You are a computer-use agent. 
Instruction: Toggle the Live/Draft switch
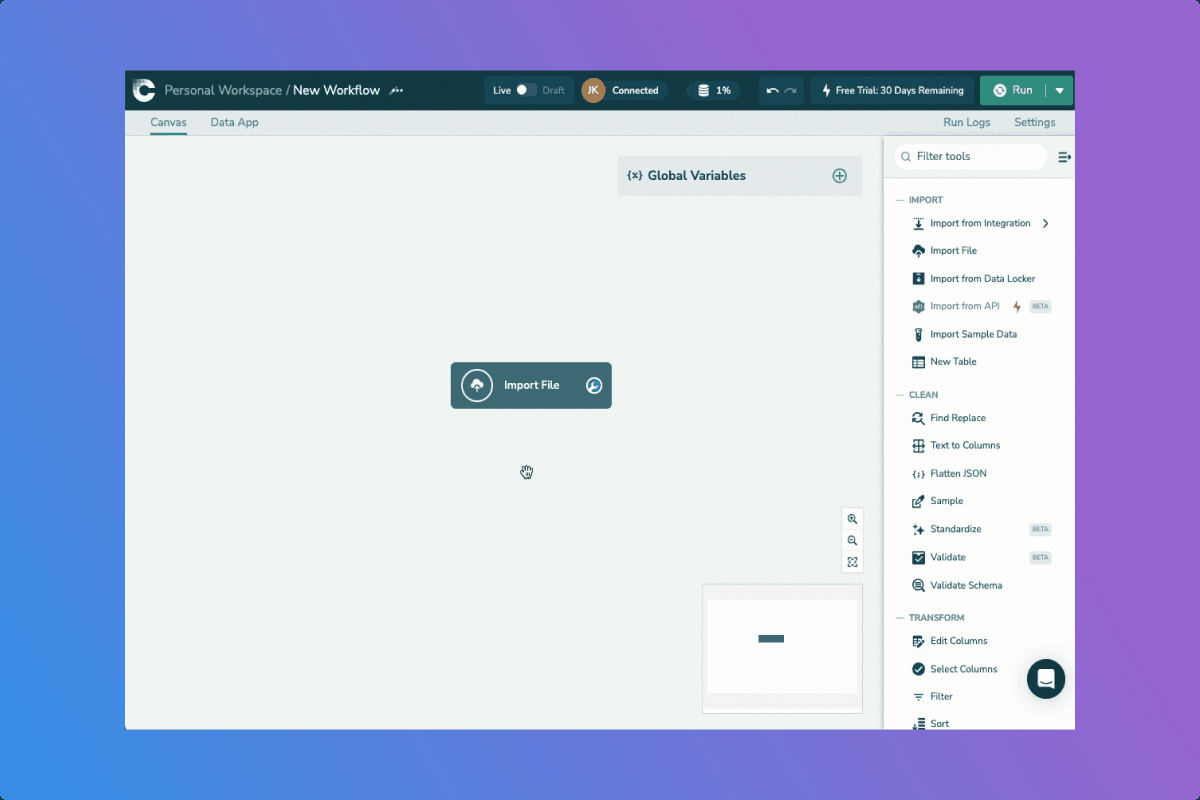click(x=526, y=90)
